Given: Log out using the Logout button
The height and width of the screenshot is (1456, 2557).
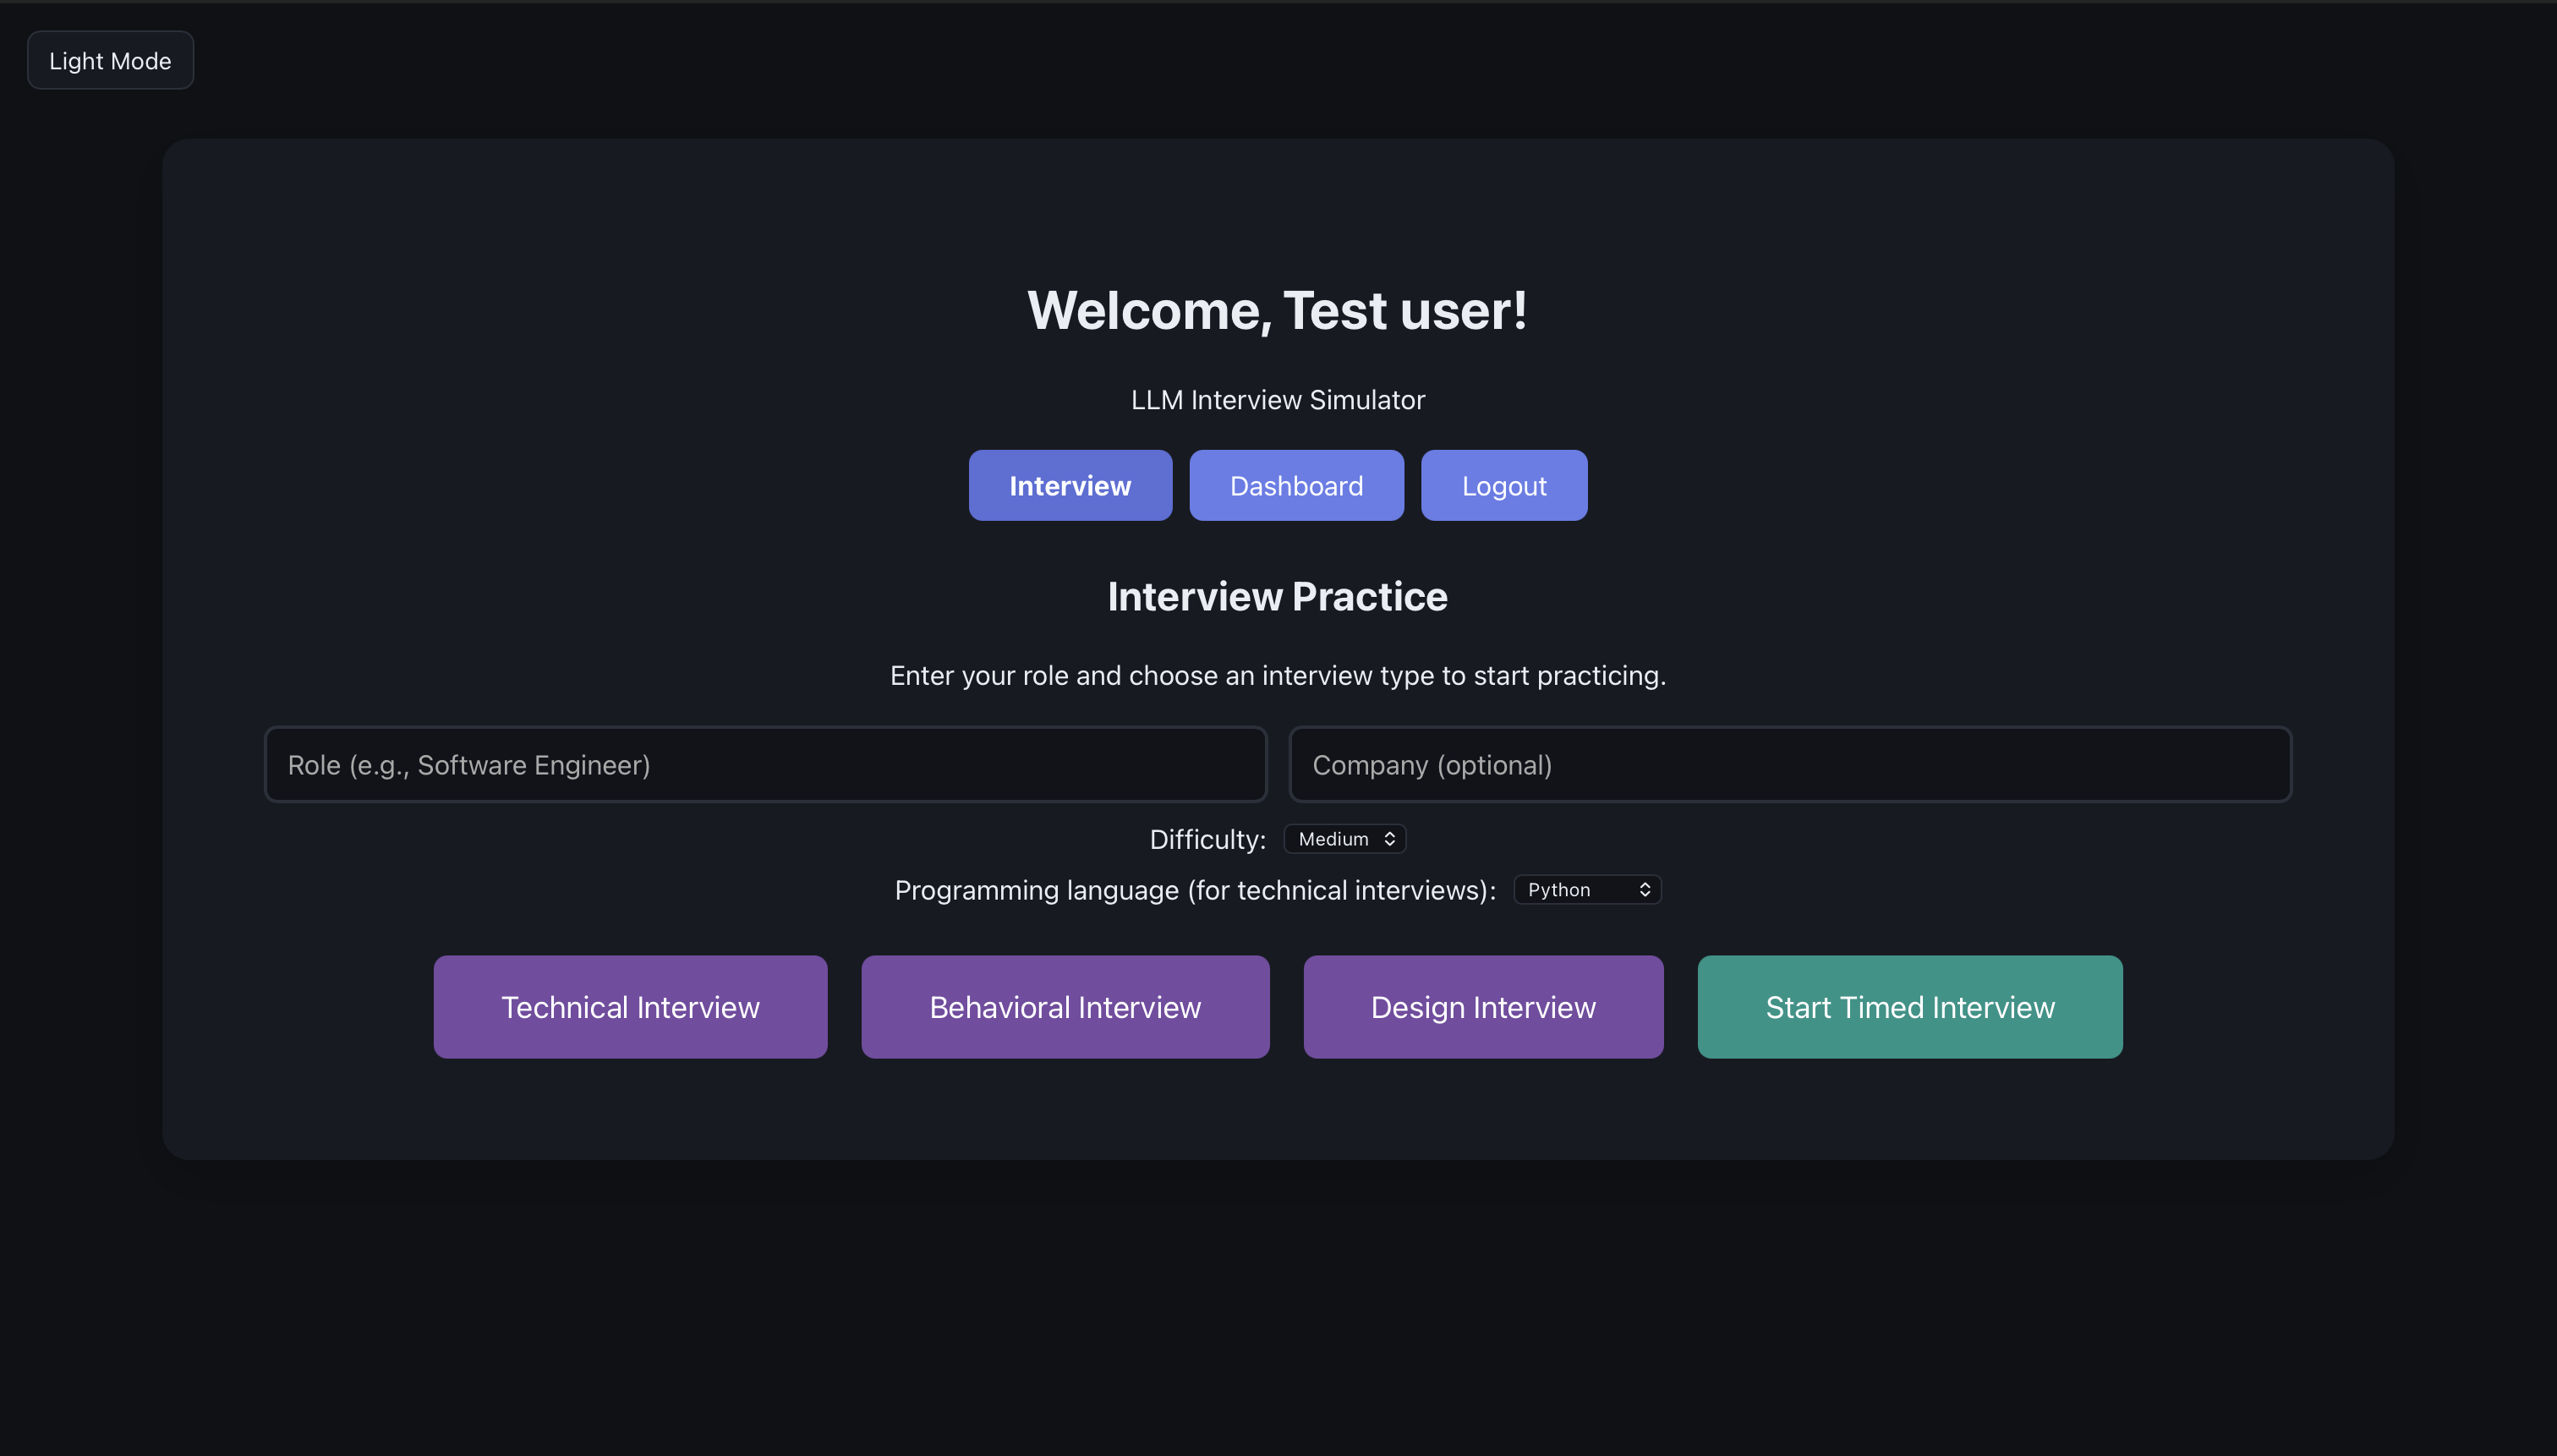Looking at the screenshot, I should tap(1503, 486).
